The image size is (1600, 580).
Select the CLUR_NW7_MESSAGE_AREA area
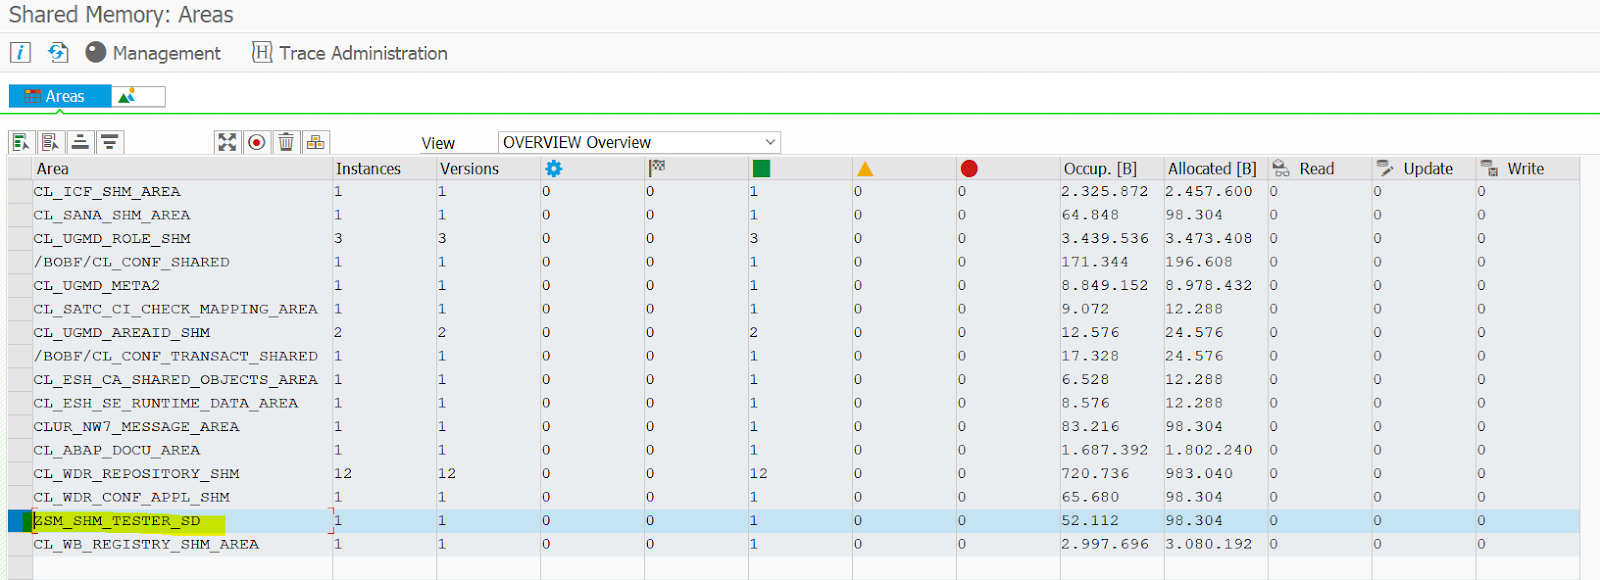pyautogui.click(x=137, y=427)
